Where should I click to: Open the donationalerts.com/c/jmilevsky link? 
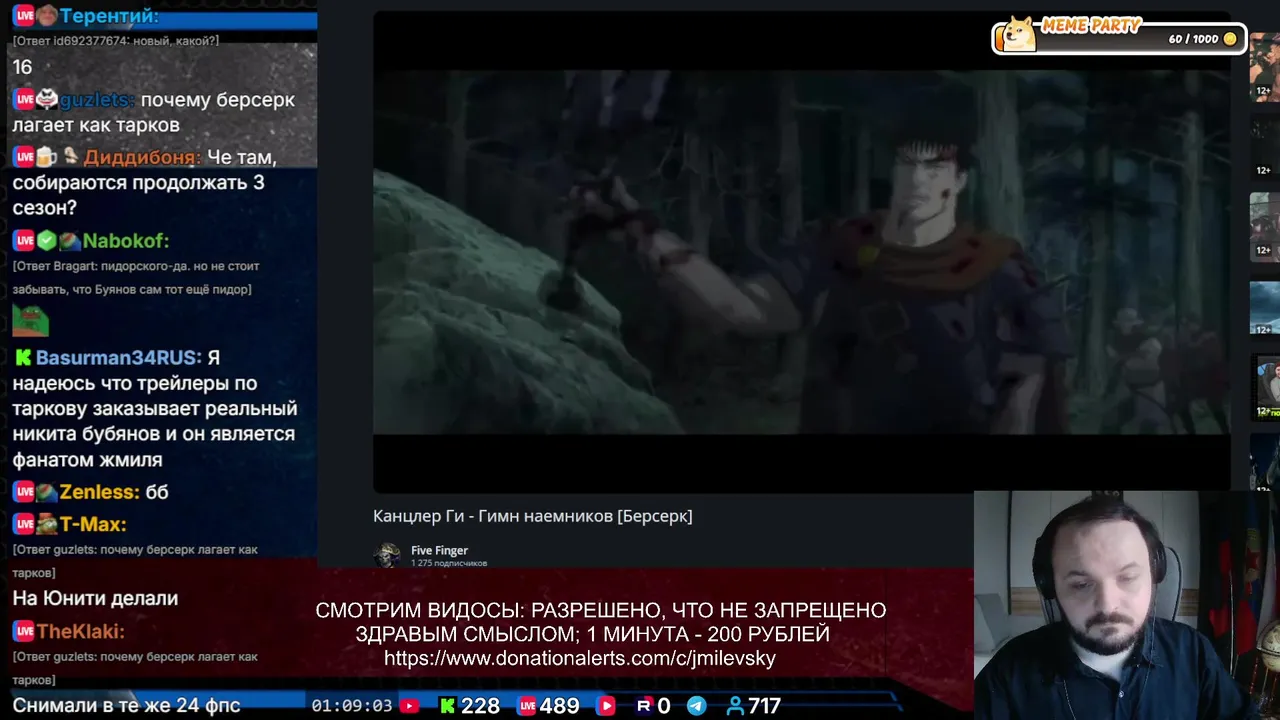pyautogui.click(x=580, y=658)
